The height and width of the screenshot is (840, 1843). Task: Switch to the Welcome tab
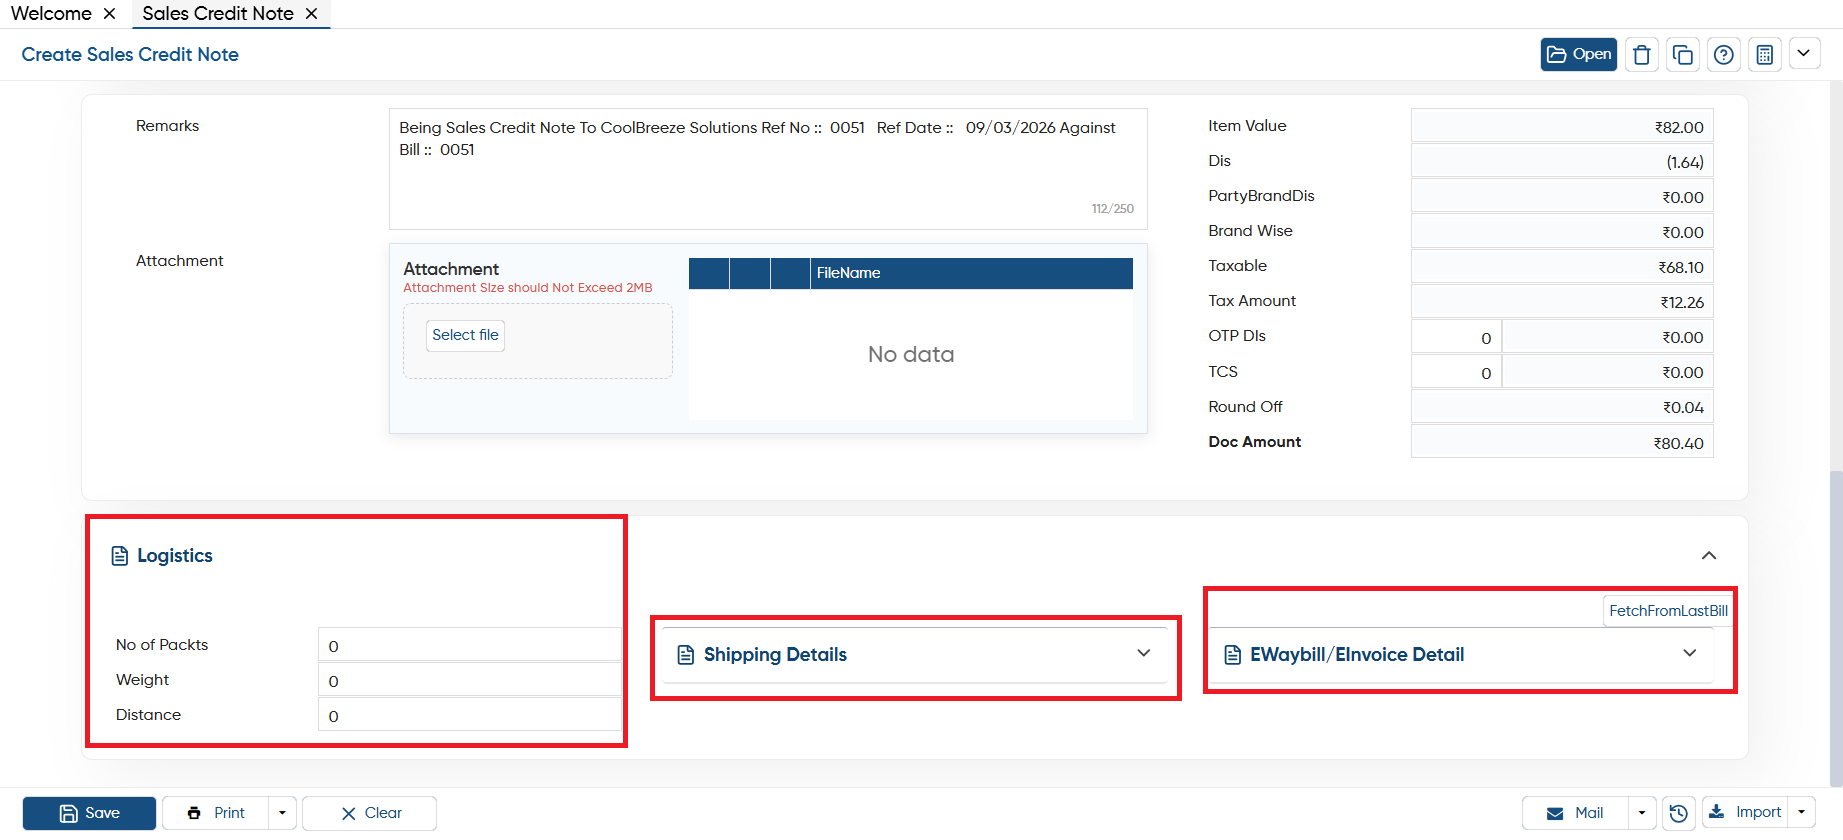(51, 13)
